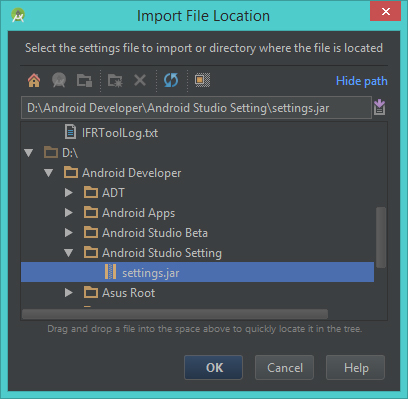
Task: Click the horizontal scrollbar of file tree
Action: (175, 314)
